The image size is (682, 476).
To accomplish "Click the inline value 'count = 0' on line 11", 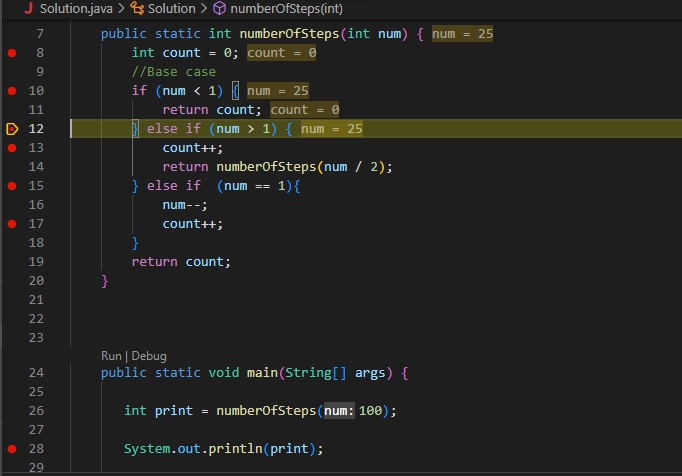I will 304,110.
